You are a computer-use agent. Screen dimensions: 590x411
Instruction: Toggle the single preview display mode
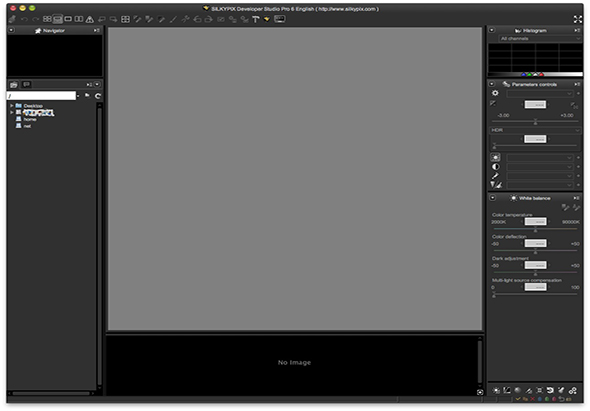tap(68, 19)
